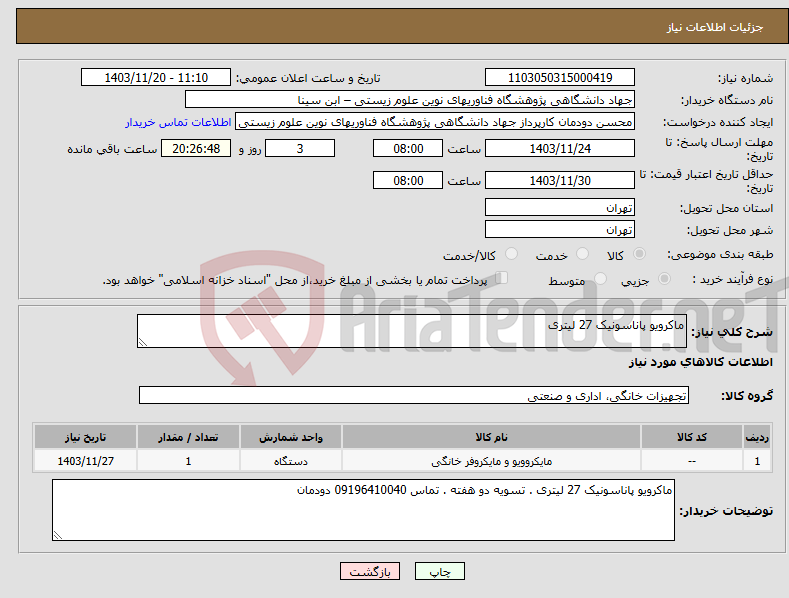
Task: Click the product name cell مایکروویو و مایکروفر خانگی
Action: [x=491, y=461]
